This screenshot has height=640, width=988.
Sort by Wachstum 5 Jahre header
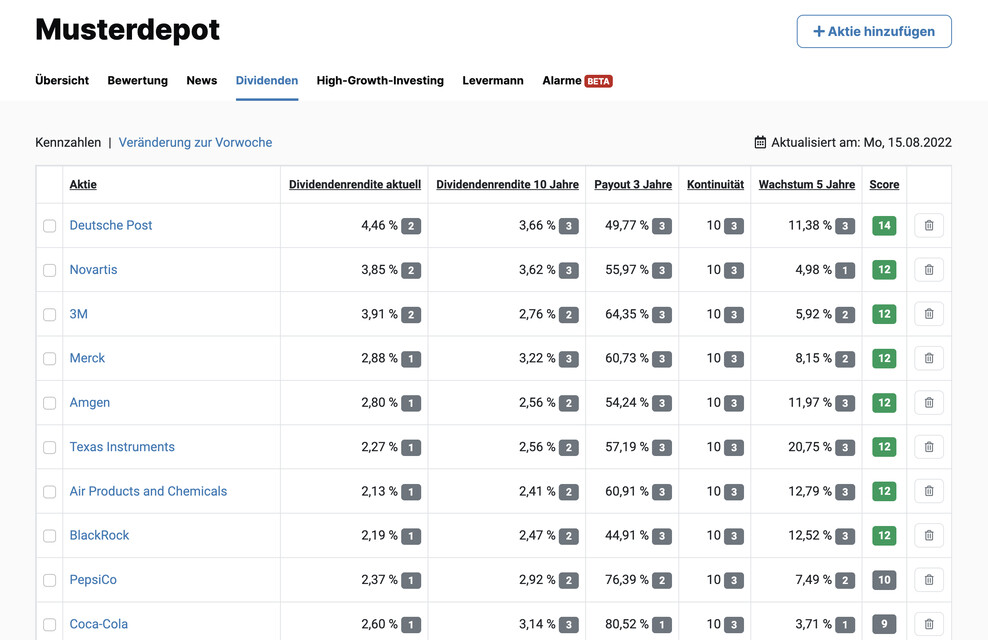(807, 185)
